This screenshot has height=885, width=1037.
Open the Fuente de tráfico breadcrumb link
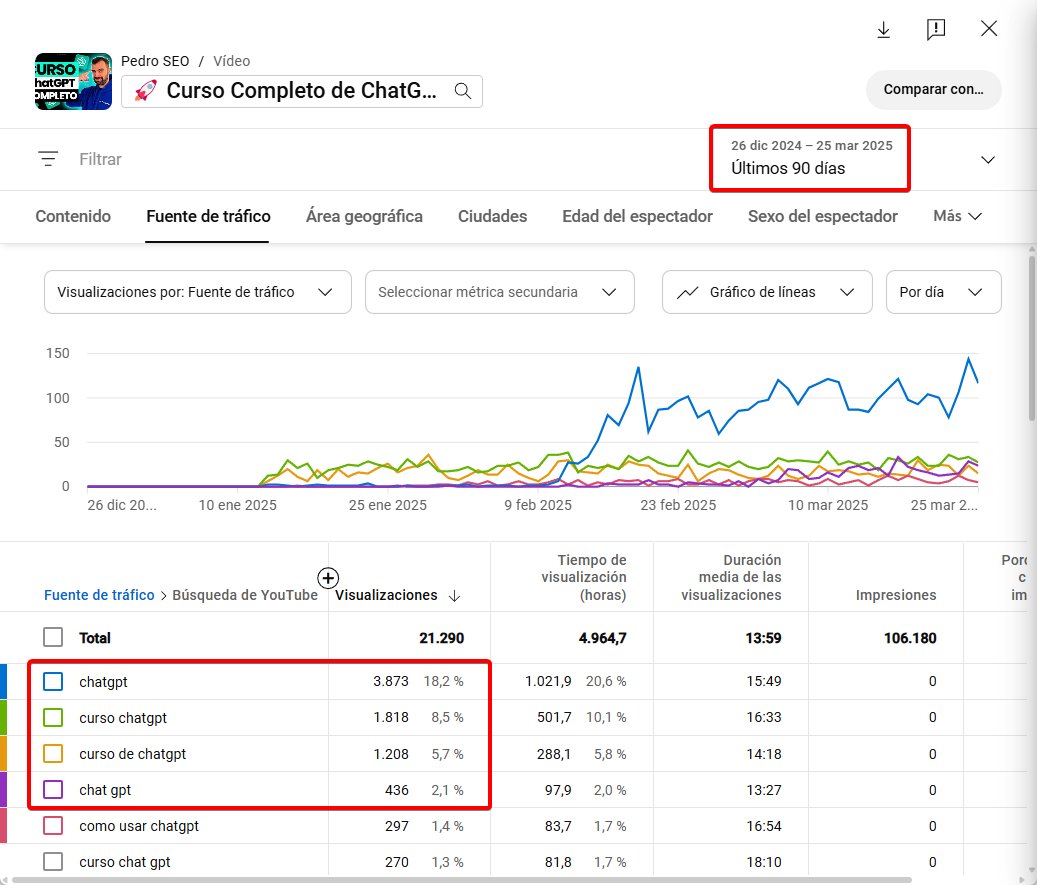[x=98, y=595]
